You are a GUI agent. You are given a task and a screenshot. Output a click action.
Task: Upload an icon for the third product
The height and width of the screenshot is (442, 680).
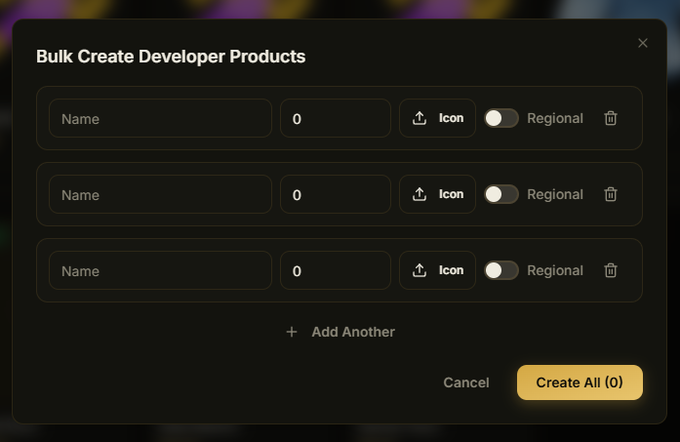tap(437, 270)
